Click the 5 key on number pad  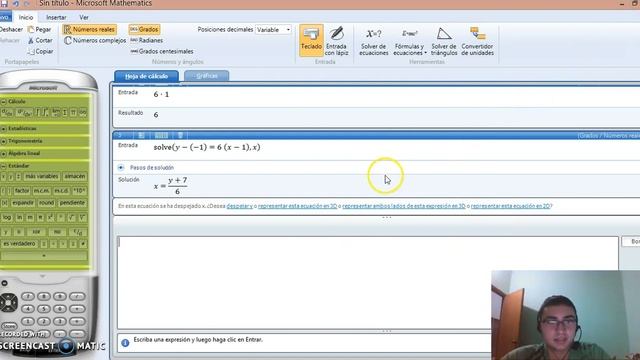[44, 309]
